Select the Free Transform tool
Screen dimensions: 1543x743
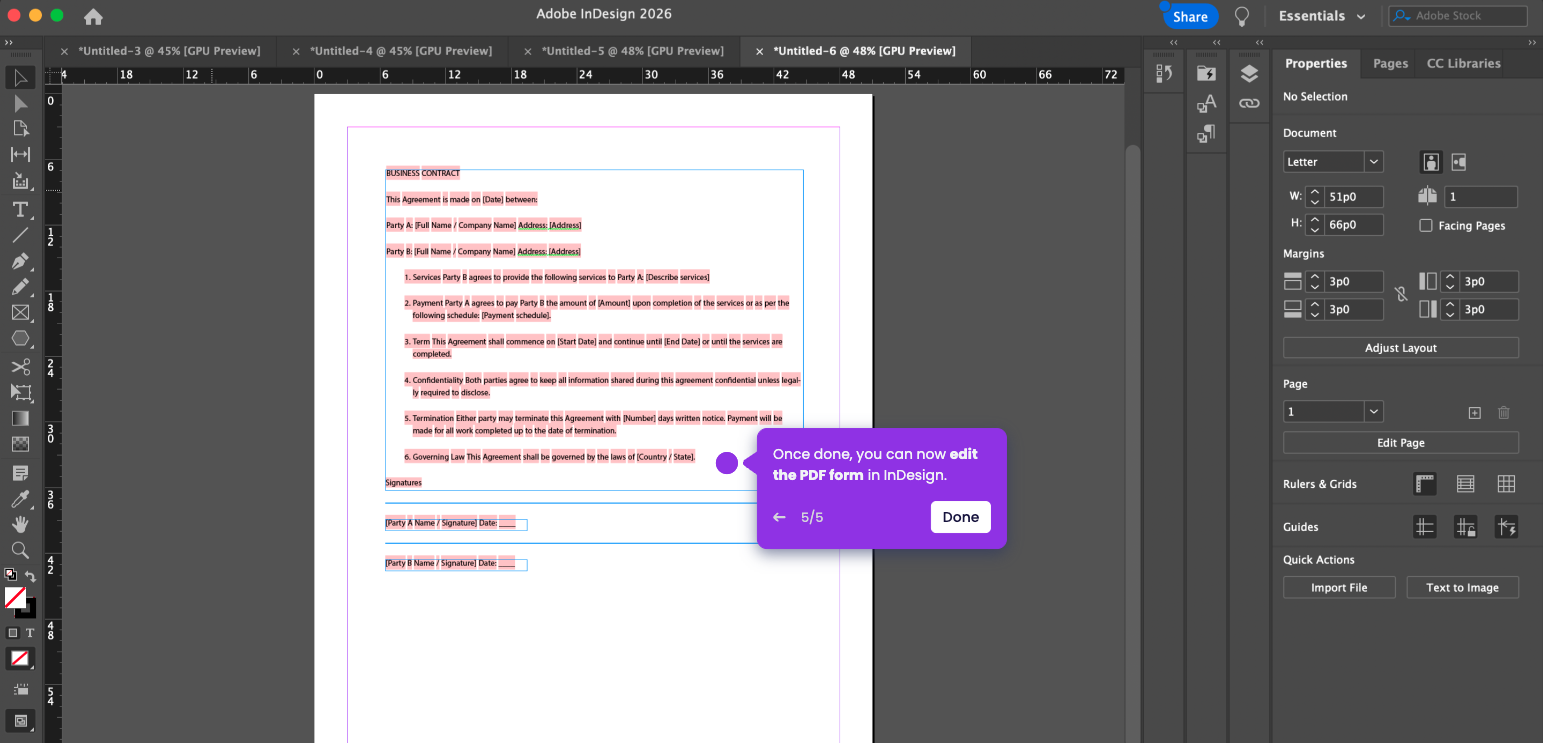pyautogui.click(x=20, y=393)
